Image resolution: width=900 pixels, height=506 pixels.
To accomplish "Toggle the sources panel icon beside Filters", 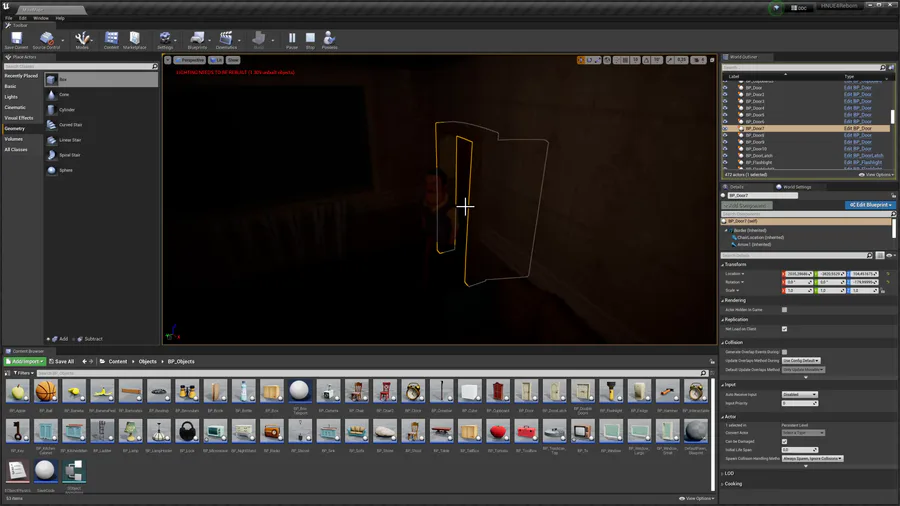I will (7, 373).
